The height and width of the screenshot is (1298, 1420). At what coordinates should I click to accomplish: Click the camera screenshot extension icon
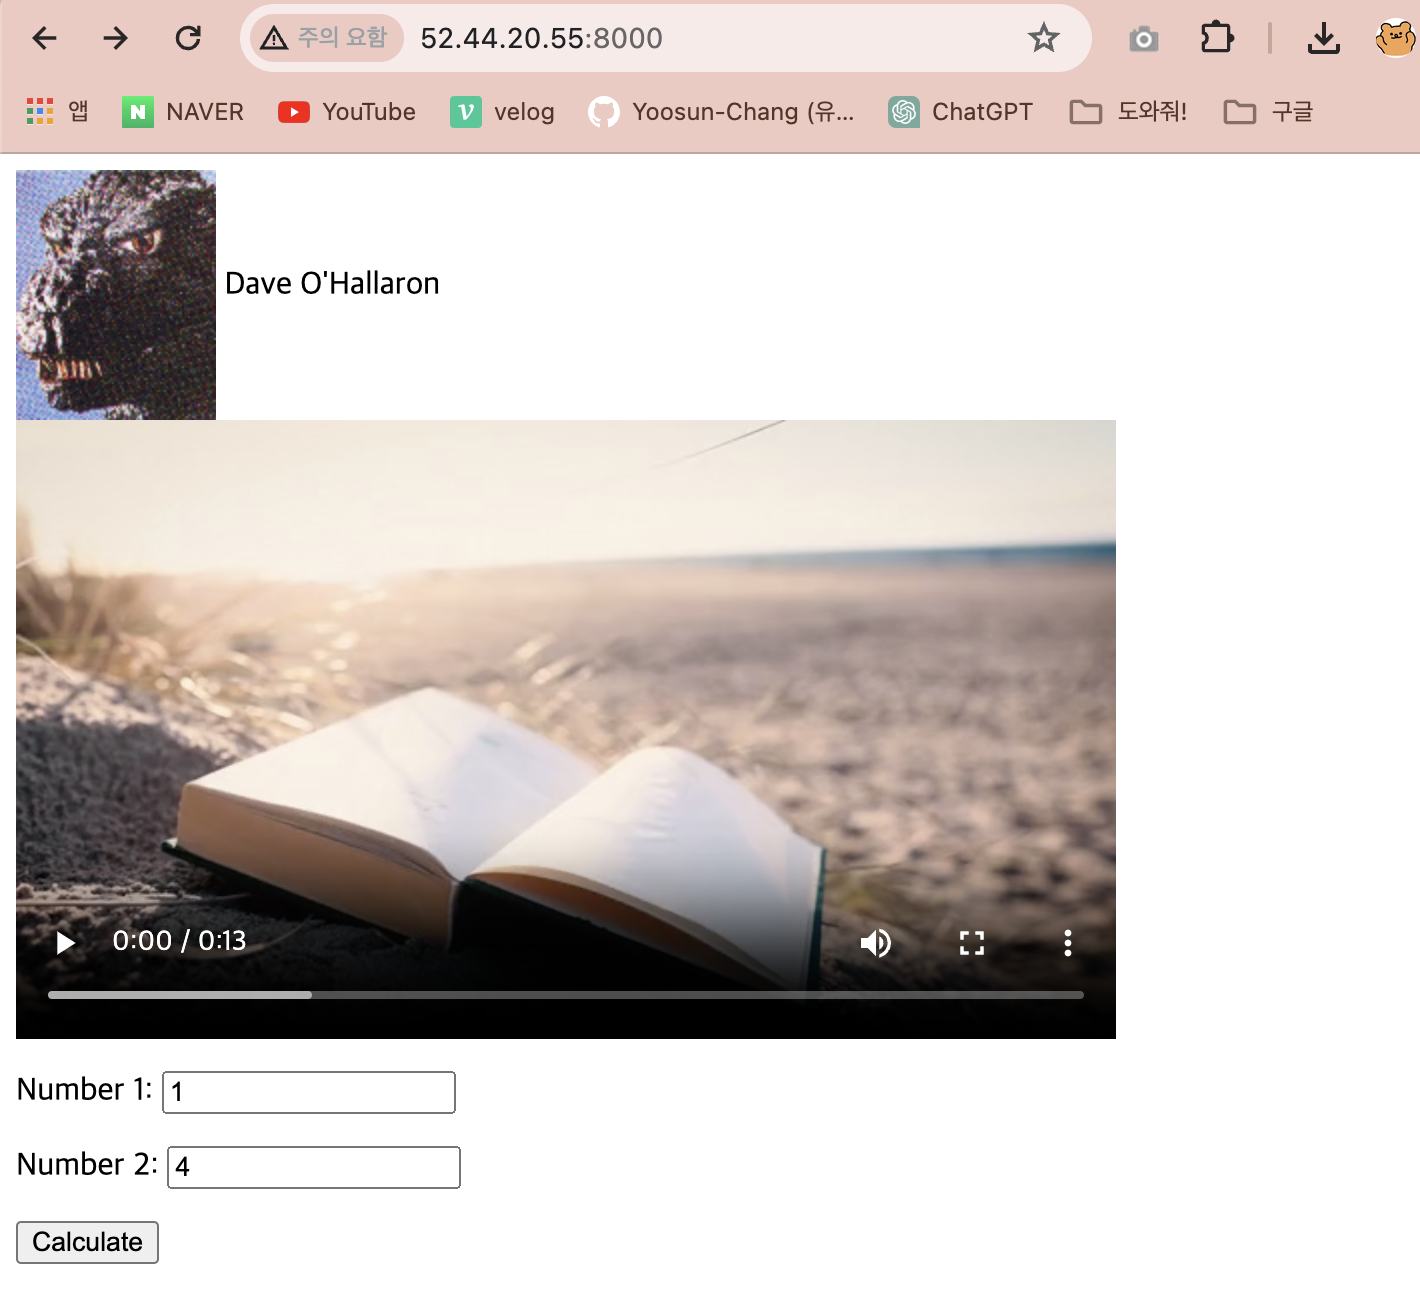(1144, 39)
